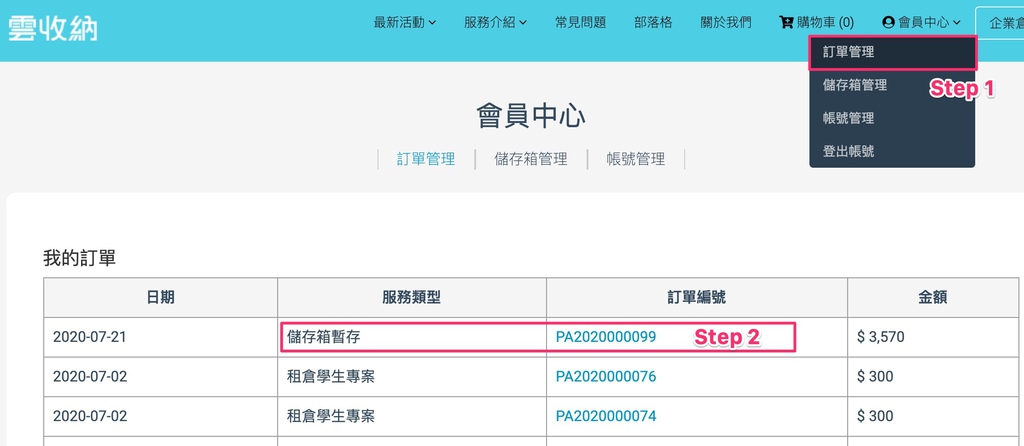This screenshot has height=446, width=1024.
Task: Open order PA2020000099
Action: pyautogui.click(x=606, y=337)
